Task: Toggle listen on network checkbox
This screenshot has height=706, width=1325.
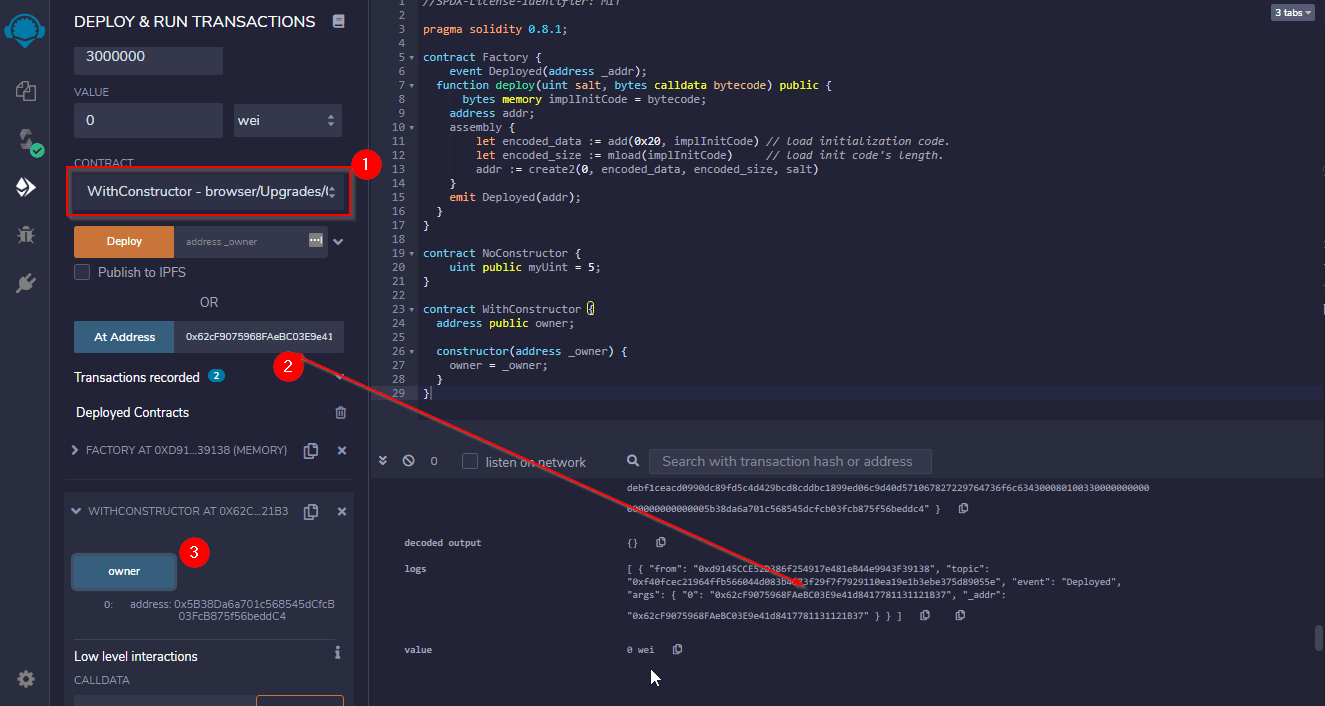Action: click(470, 461)
